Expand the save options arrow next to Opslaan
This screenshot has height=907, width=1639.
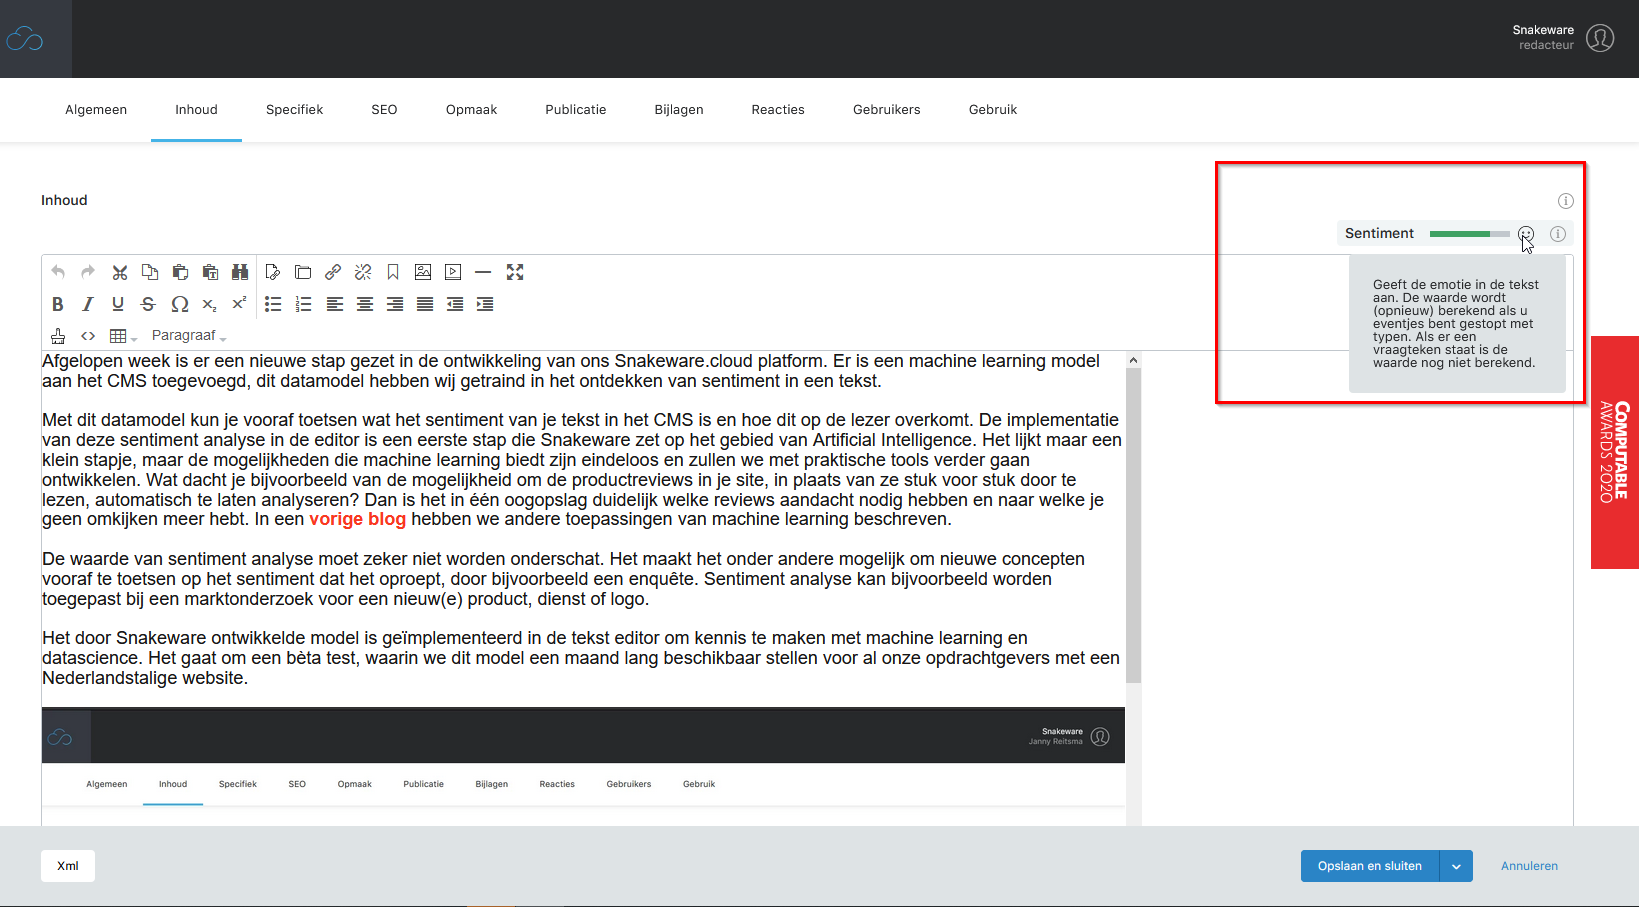(x=1456, y=866)
